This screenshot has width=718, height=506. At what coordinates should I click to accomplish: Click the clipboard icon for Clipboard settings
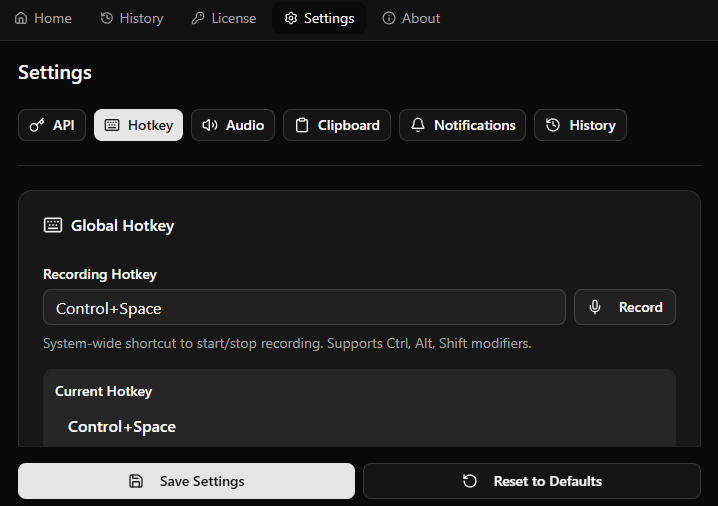pyautogui.click(x=302, y=125)
